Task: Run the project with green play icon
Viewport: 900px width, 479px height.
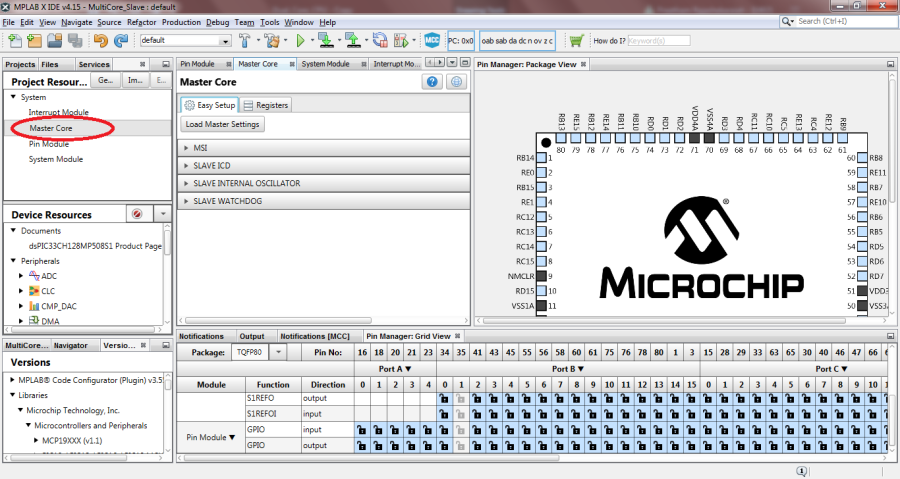Action: click(x=299, y=41)
